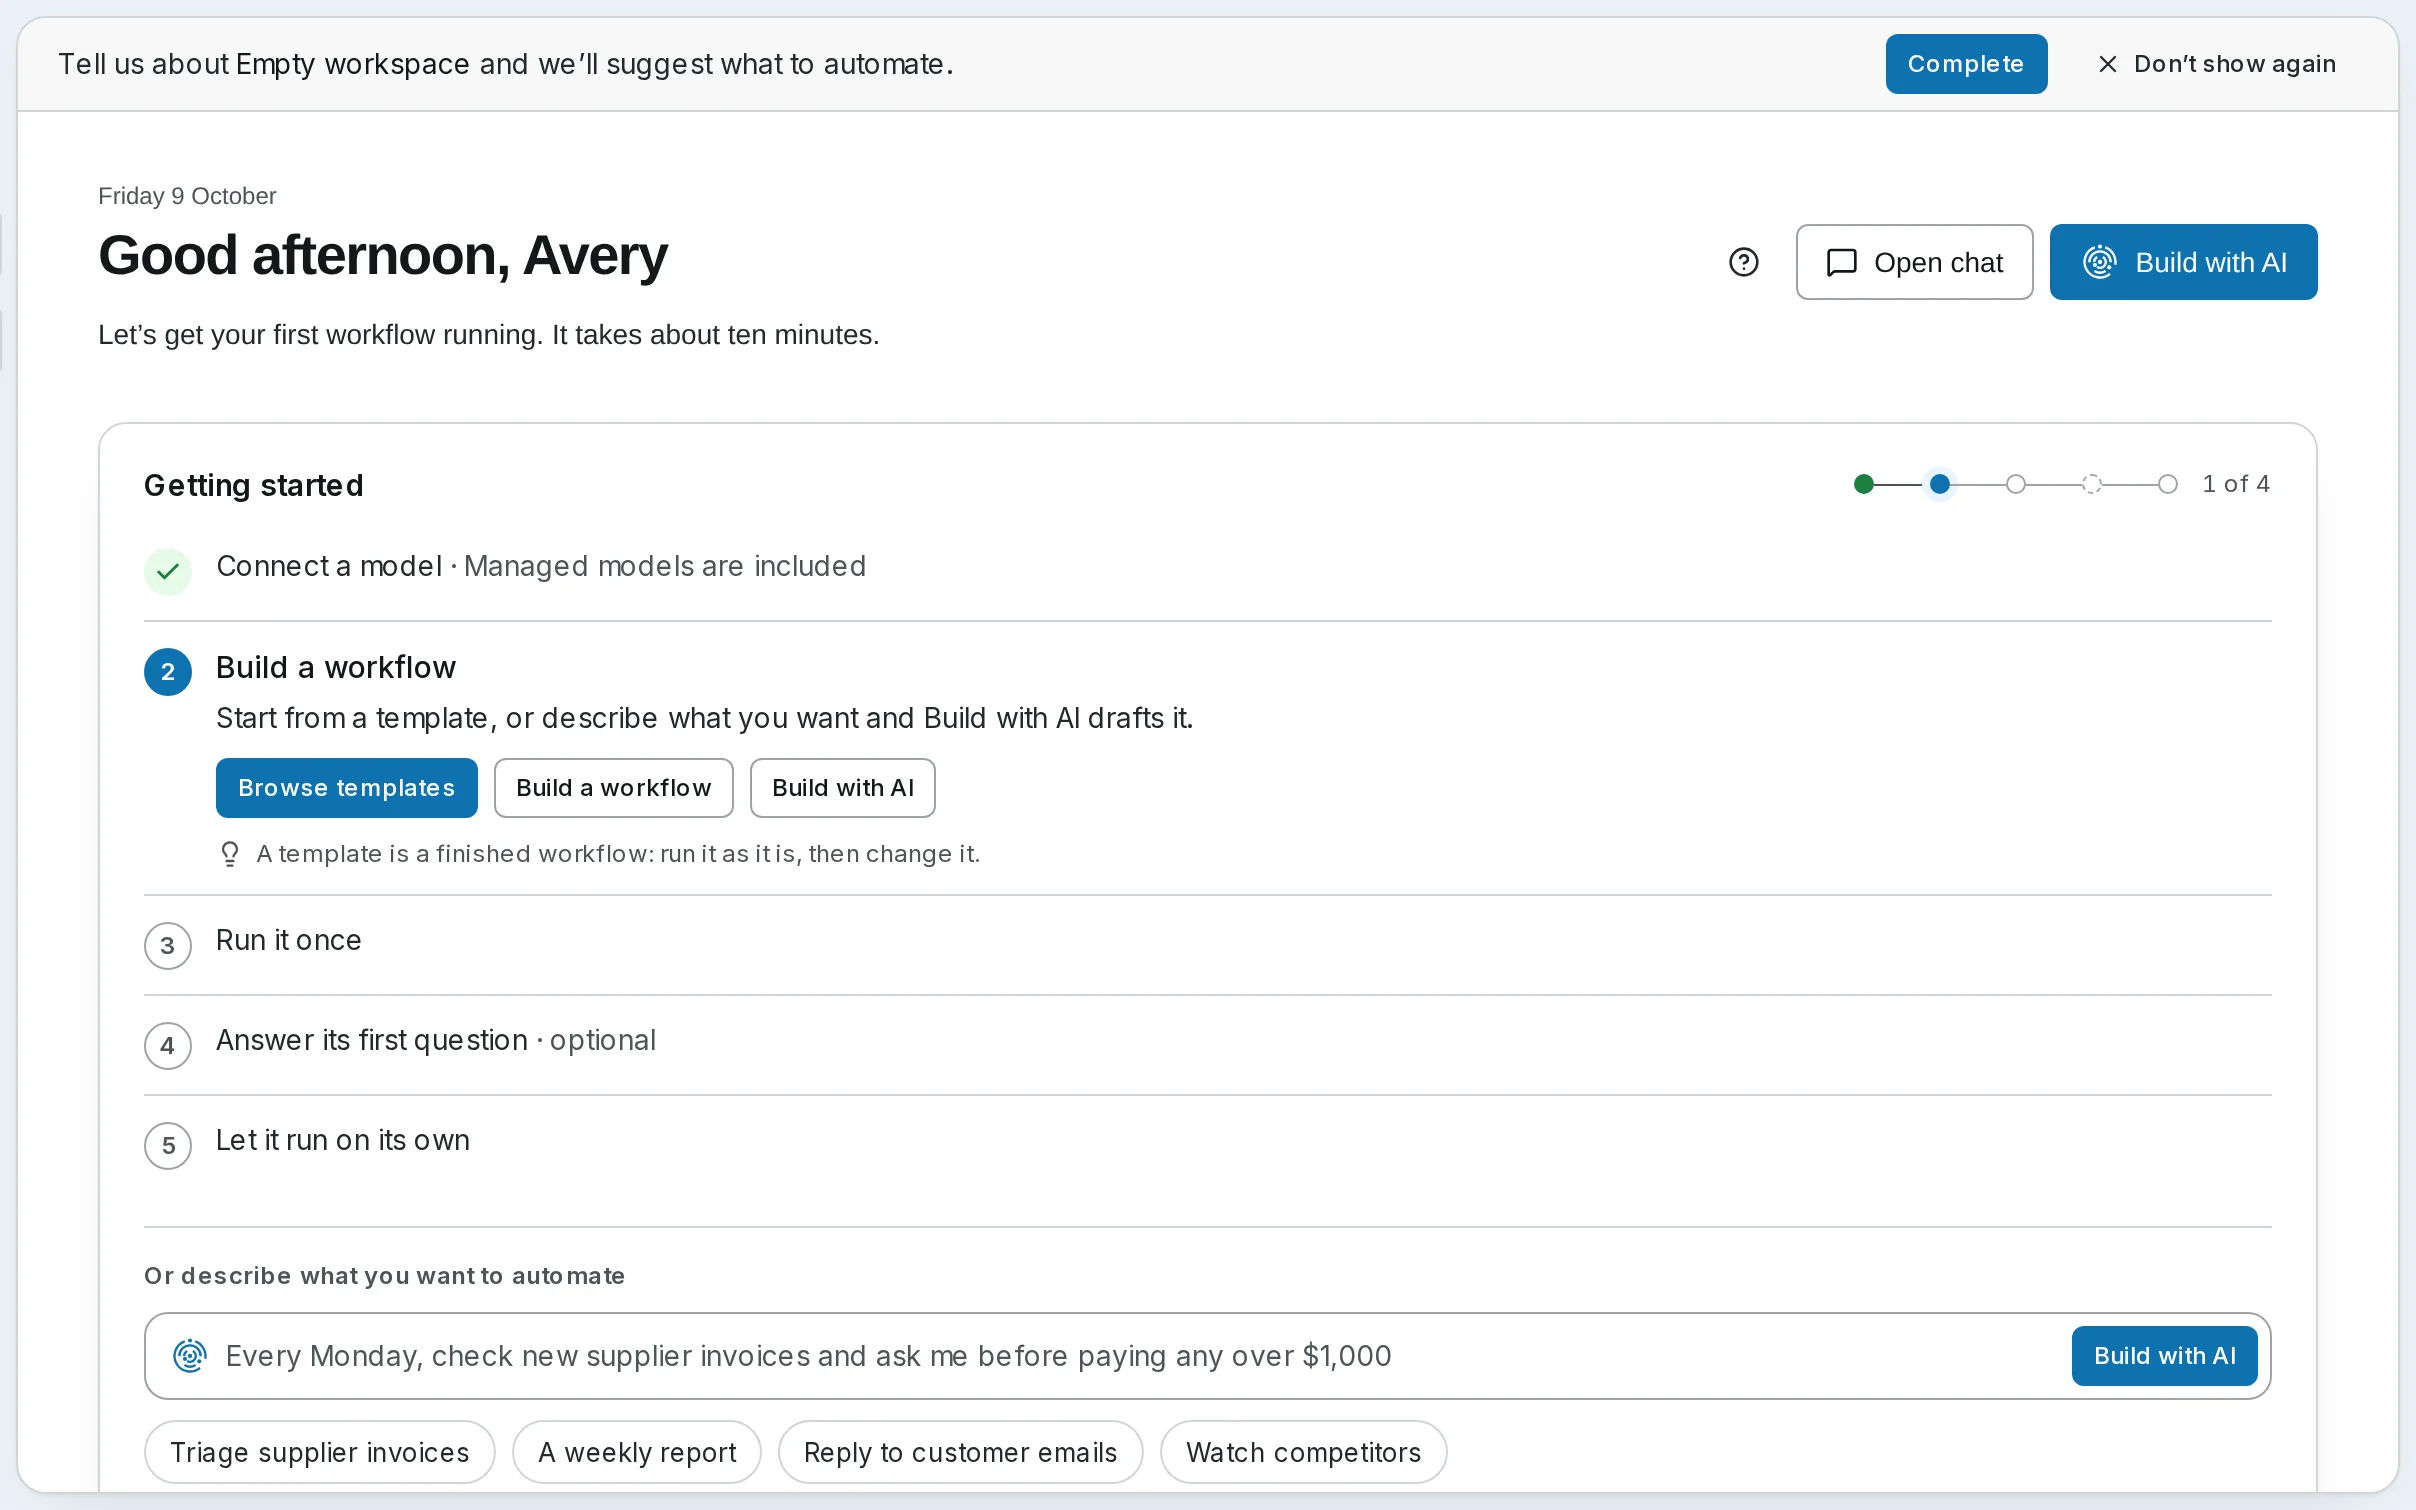2416x1510 pixels.
Task: Click the Build a workflow step heading
Action: point(336,667)
